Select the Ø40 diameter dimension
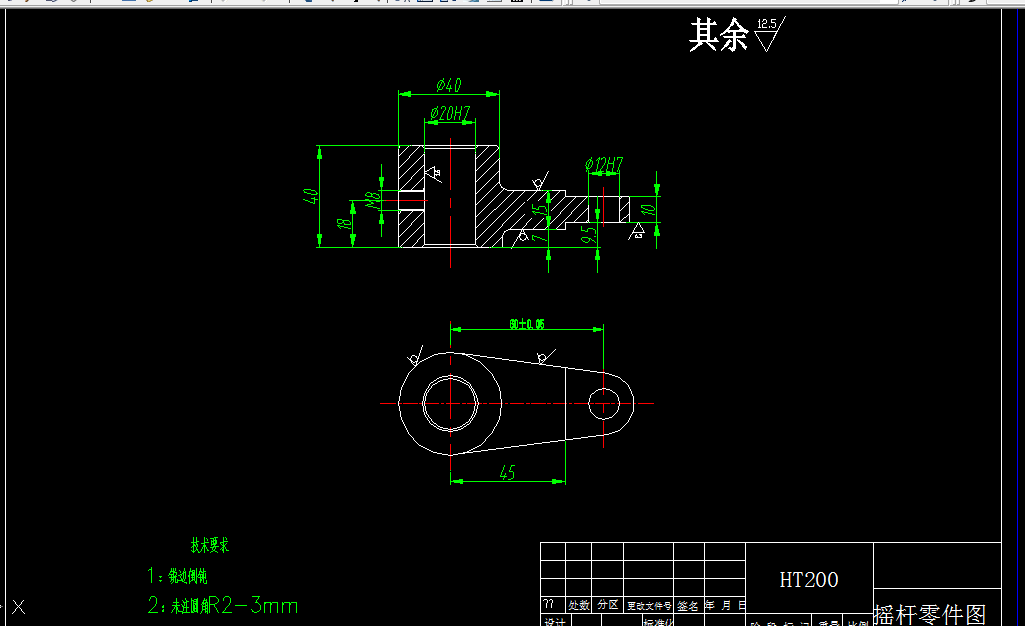 tap(447, 86)
